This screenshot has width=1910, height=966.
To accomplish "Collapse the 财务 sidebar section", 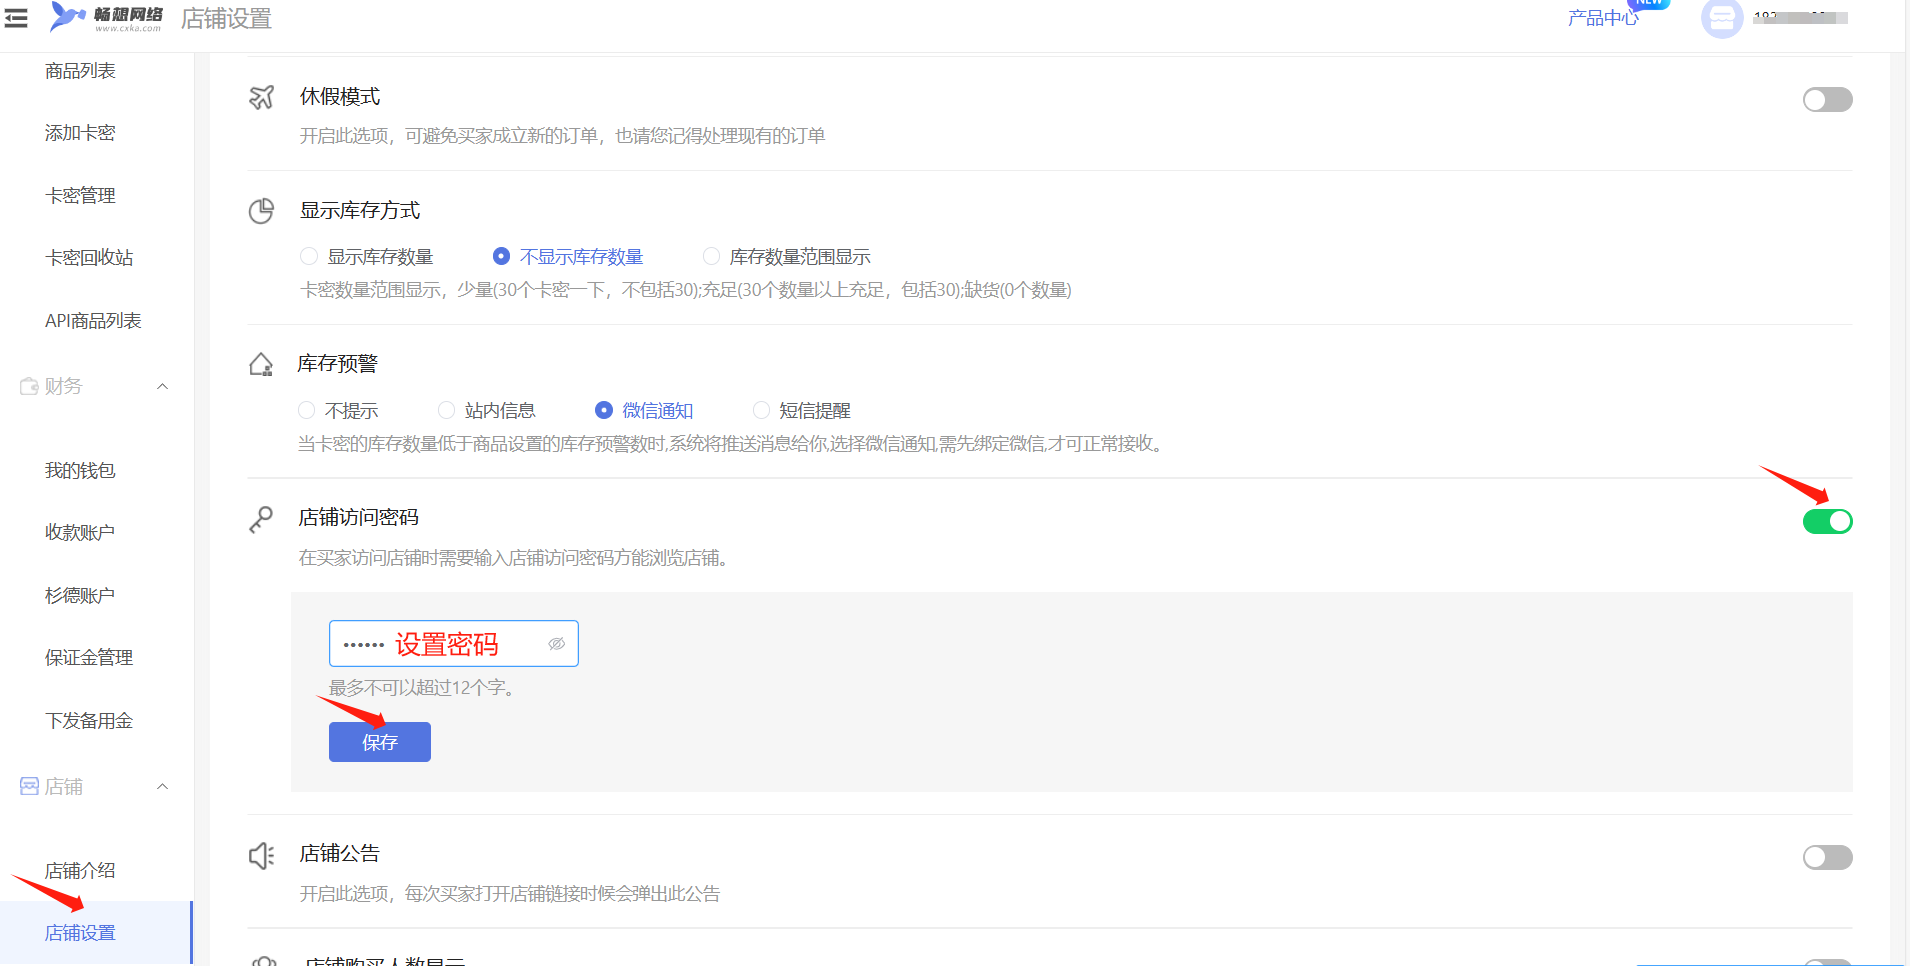I will point(162,386).
